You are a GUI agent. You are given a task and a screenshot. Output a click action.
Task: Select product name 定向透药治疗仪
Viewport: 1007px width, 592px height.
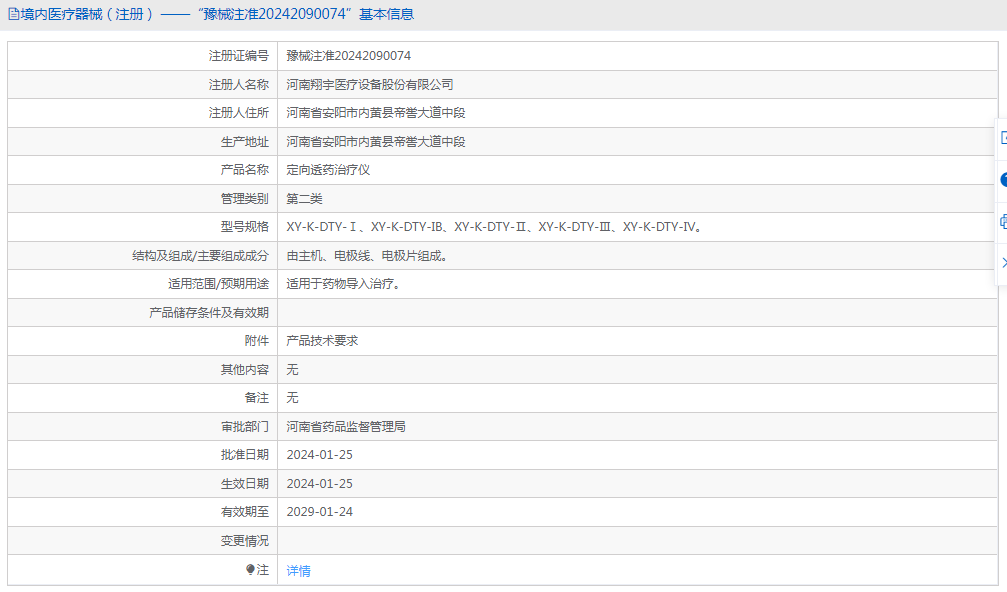click(328, 170)
